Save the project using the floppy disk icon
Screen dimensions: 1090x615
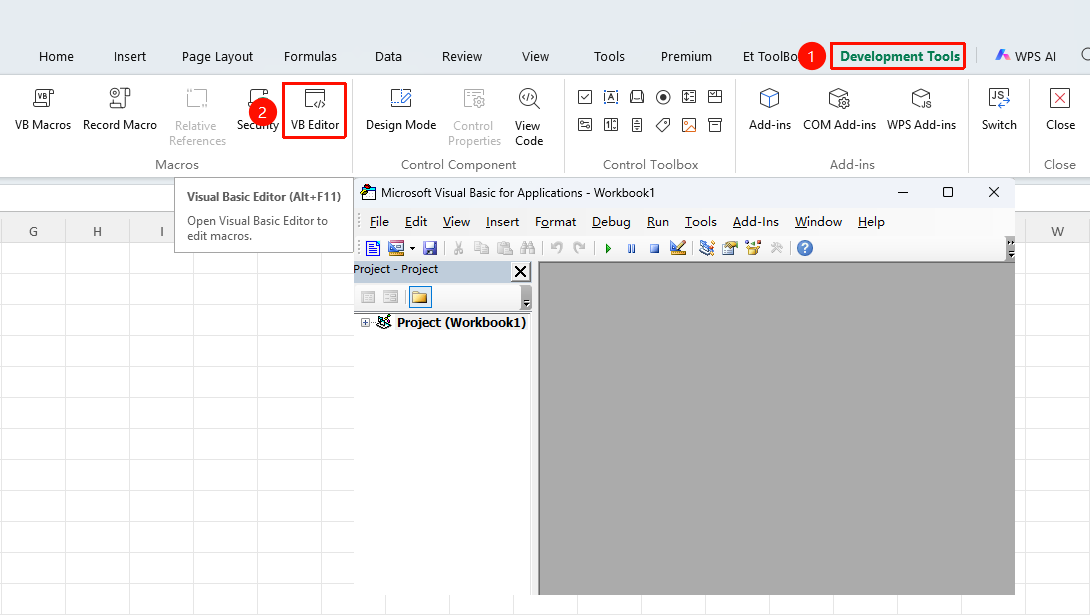point(430,248)
